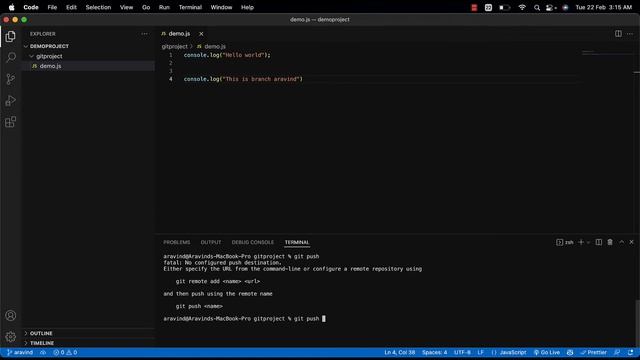Viewport: 640px width, 360px height.
Task: Change end of line sequence LF
Action: coord(481,352)
